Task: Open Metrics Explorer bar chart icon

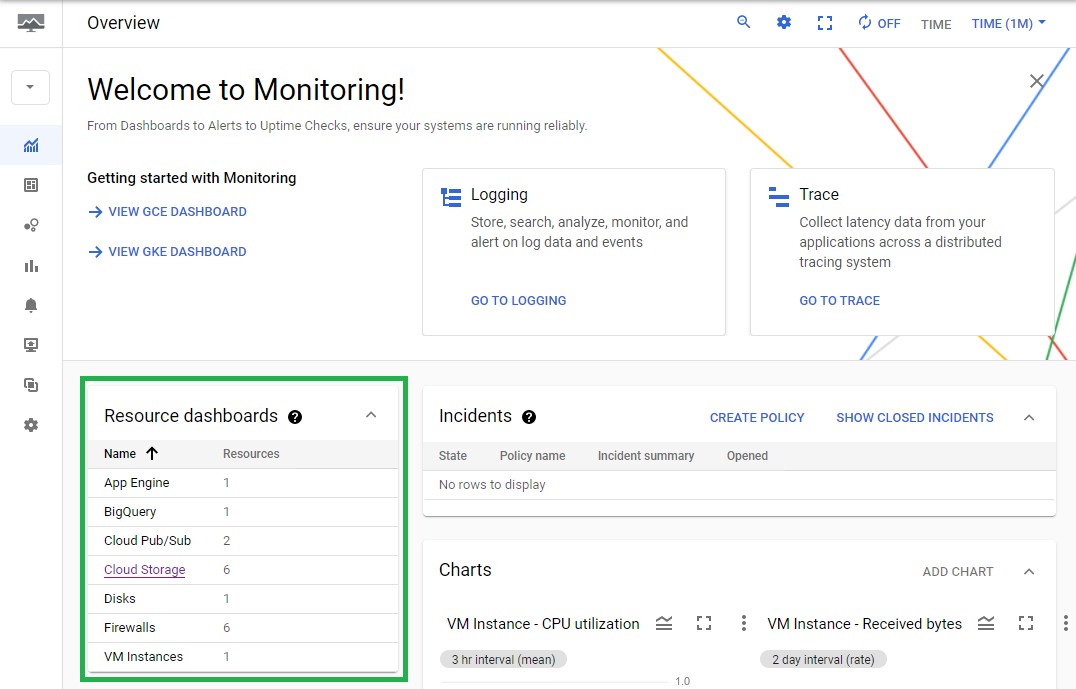Action: click(31, 266)
